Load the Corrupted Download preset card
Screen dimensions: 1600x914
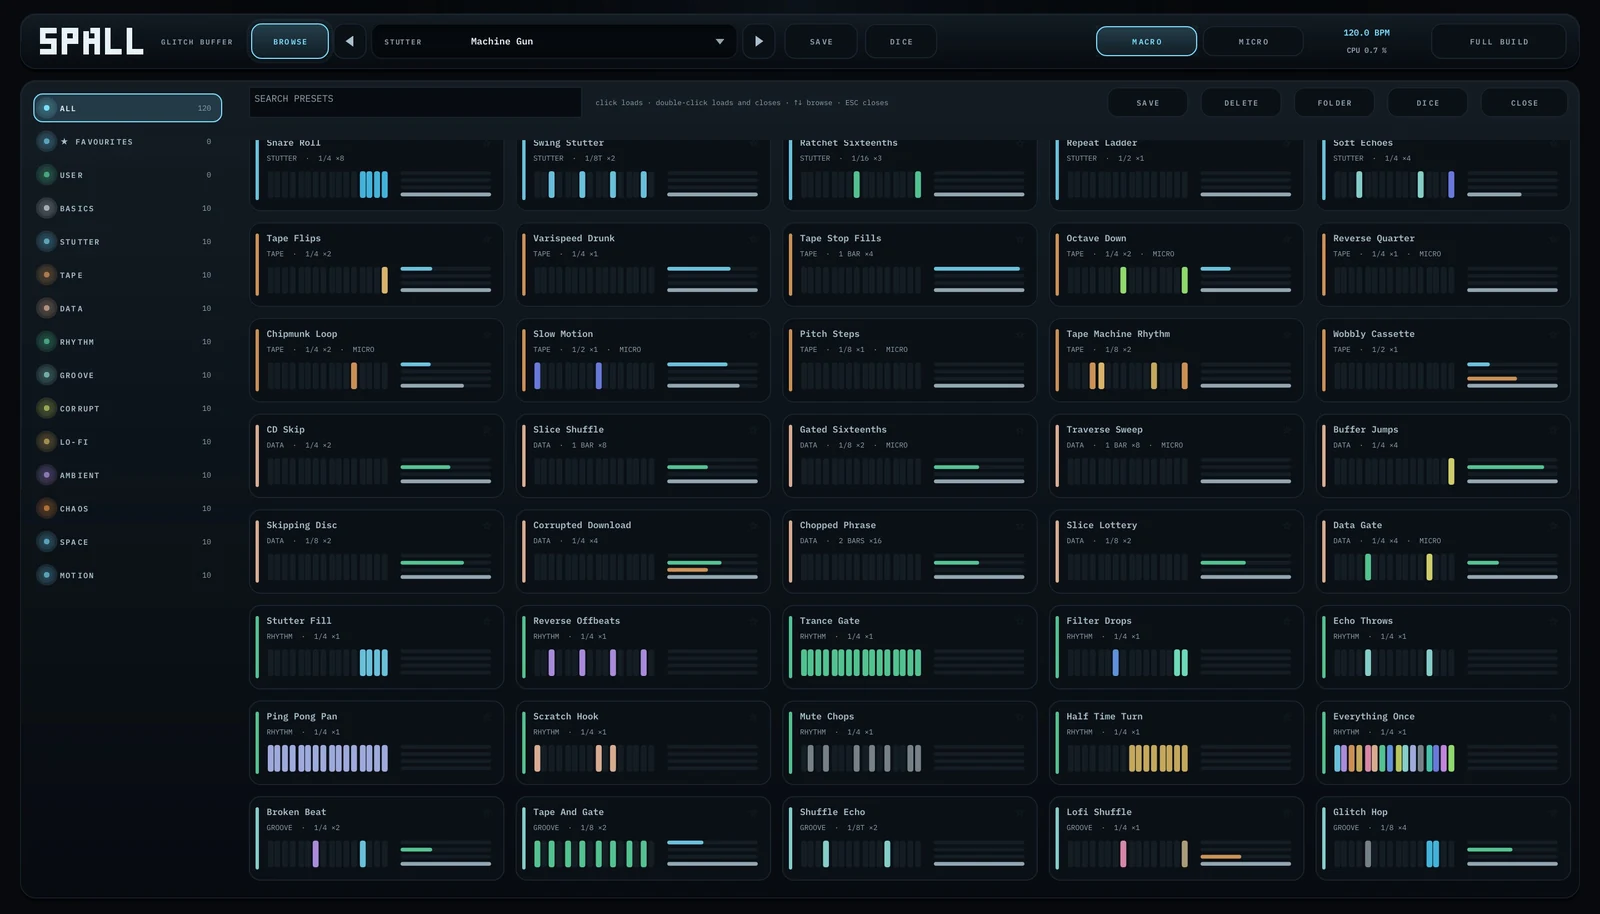(x=643, y=551)
